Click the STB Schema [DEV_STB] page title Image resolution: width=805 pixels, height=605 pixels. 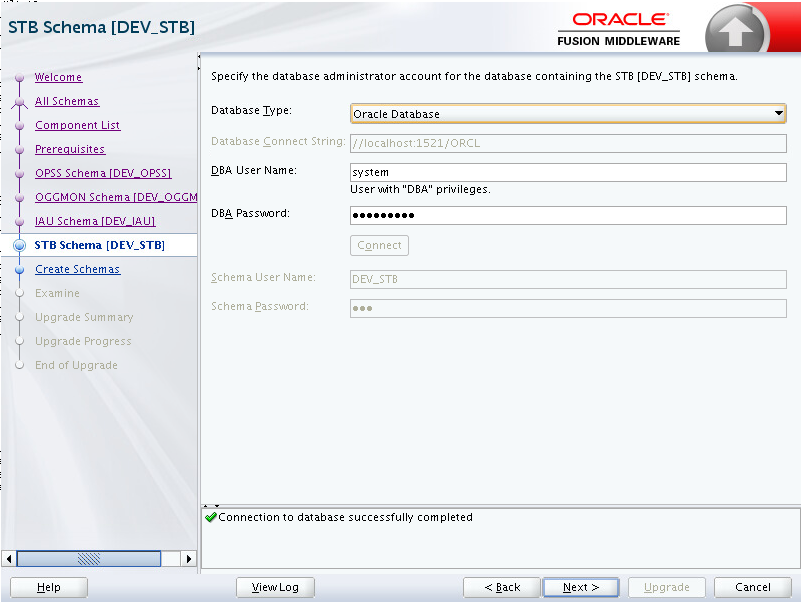[102, 27]
